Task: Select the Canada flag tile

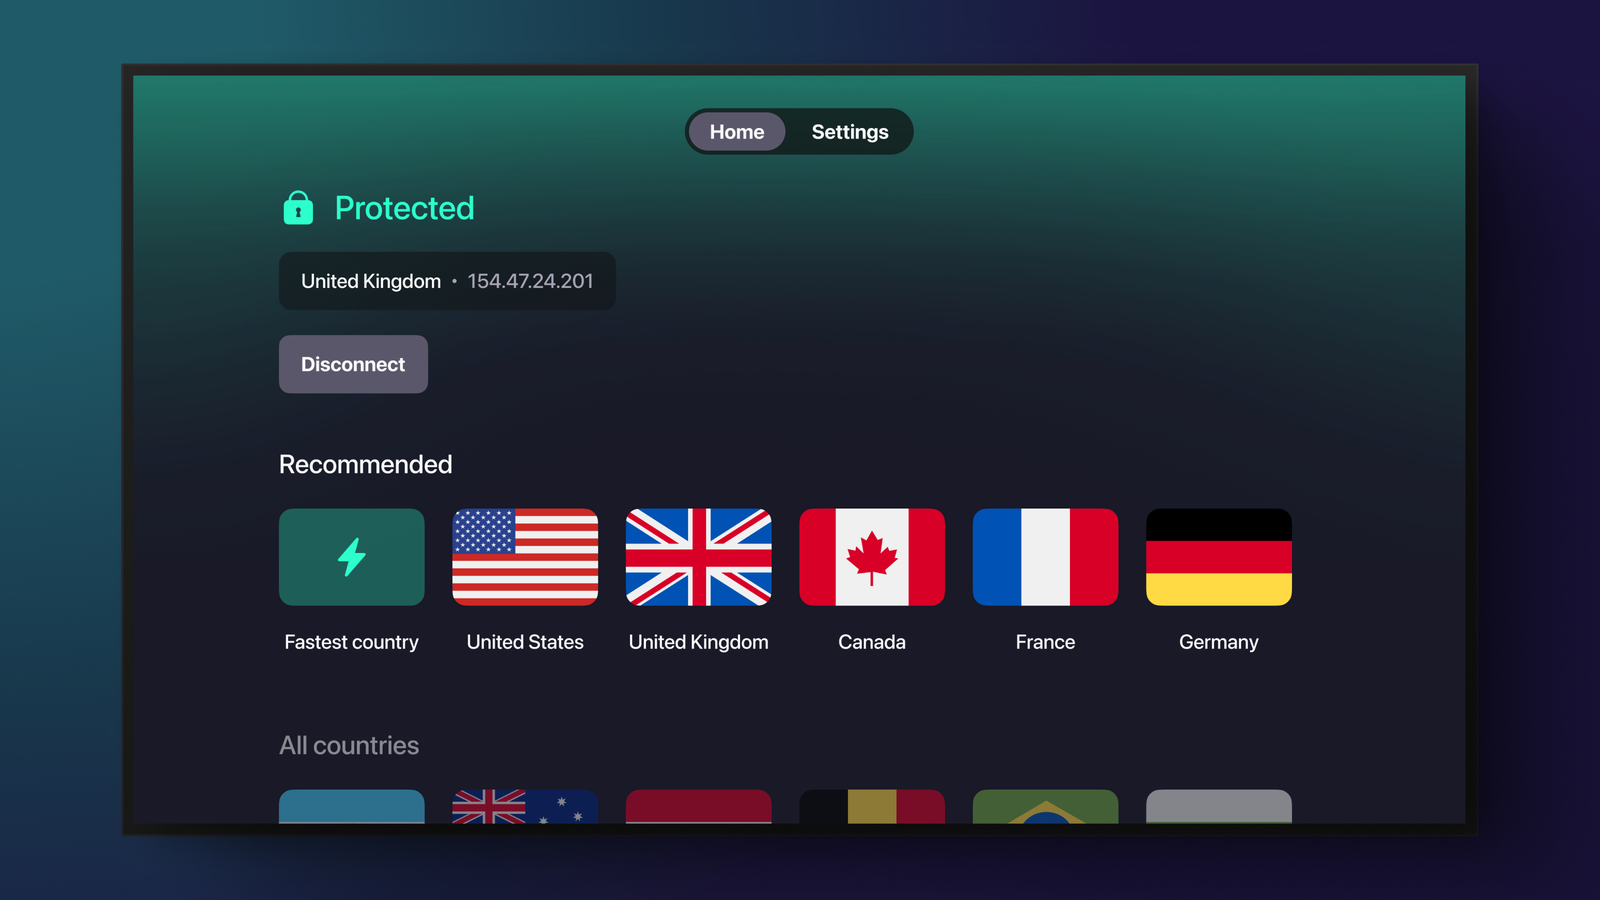Action: pos(872,557)
